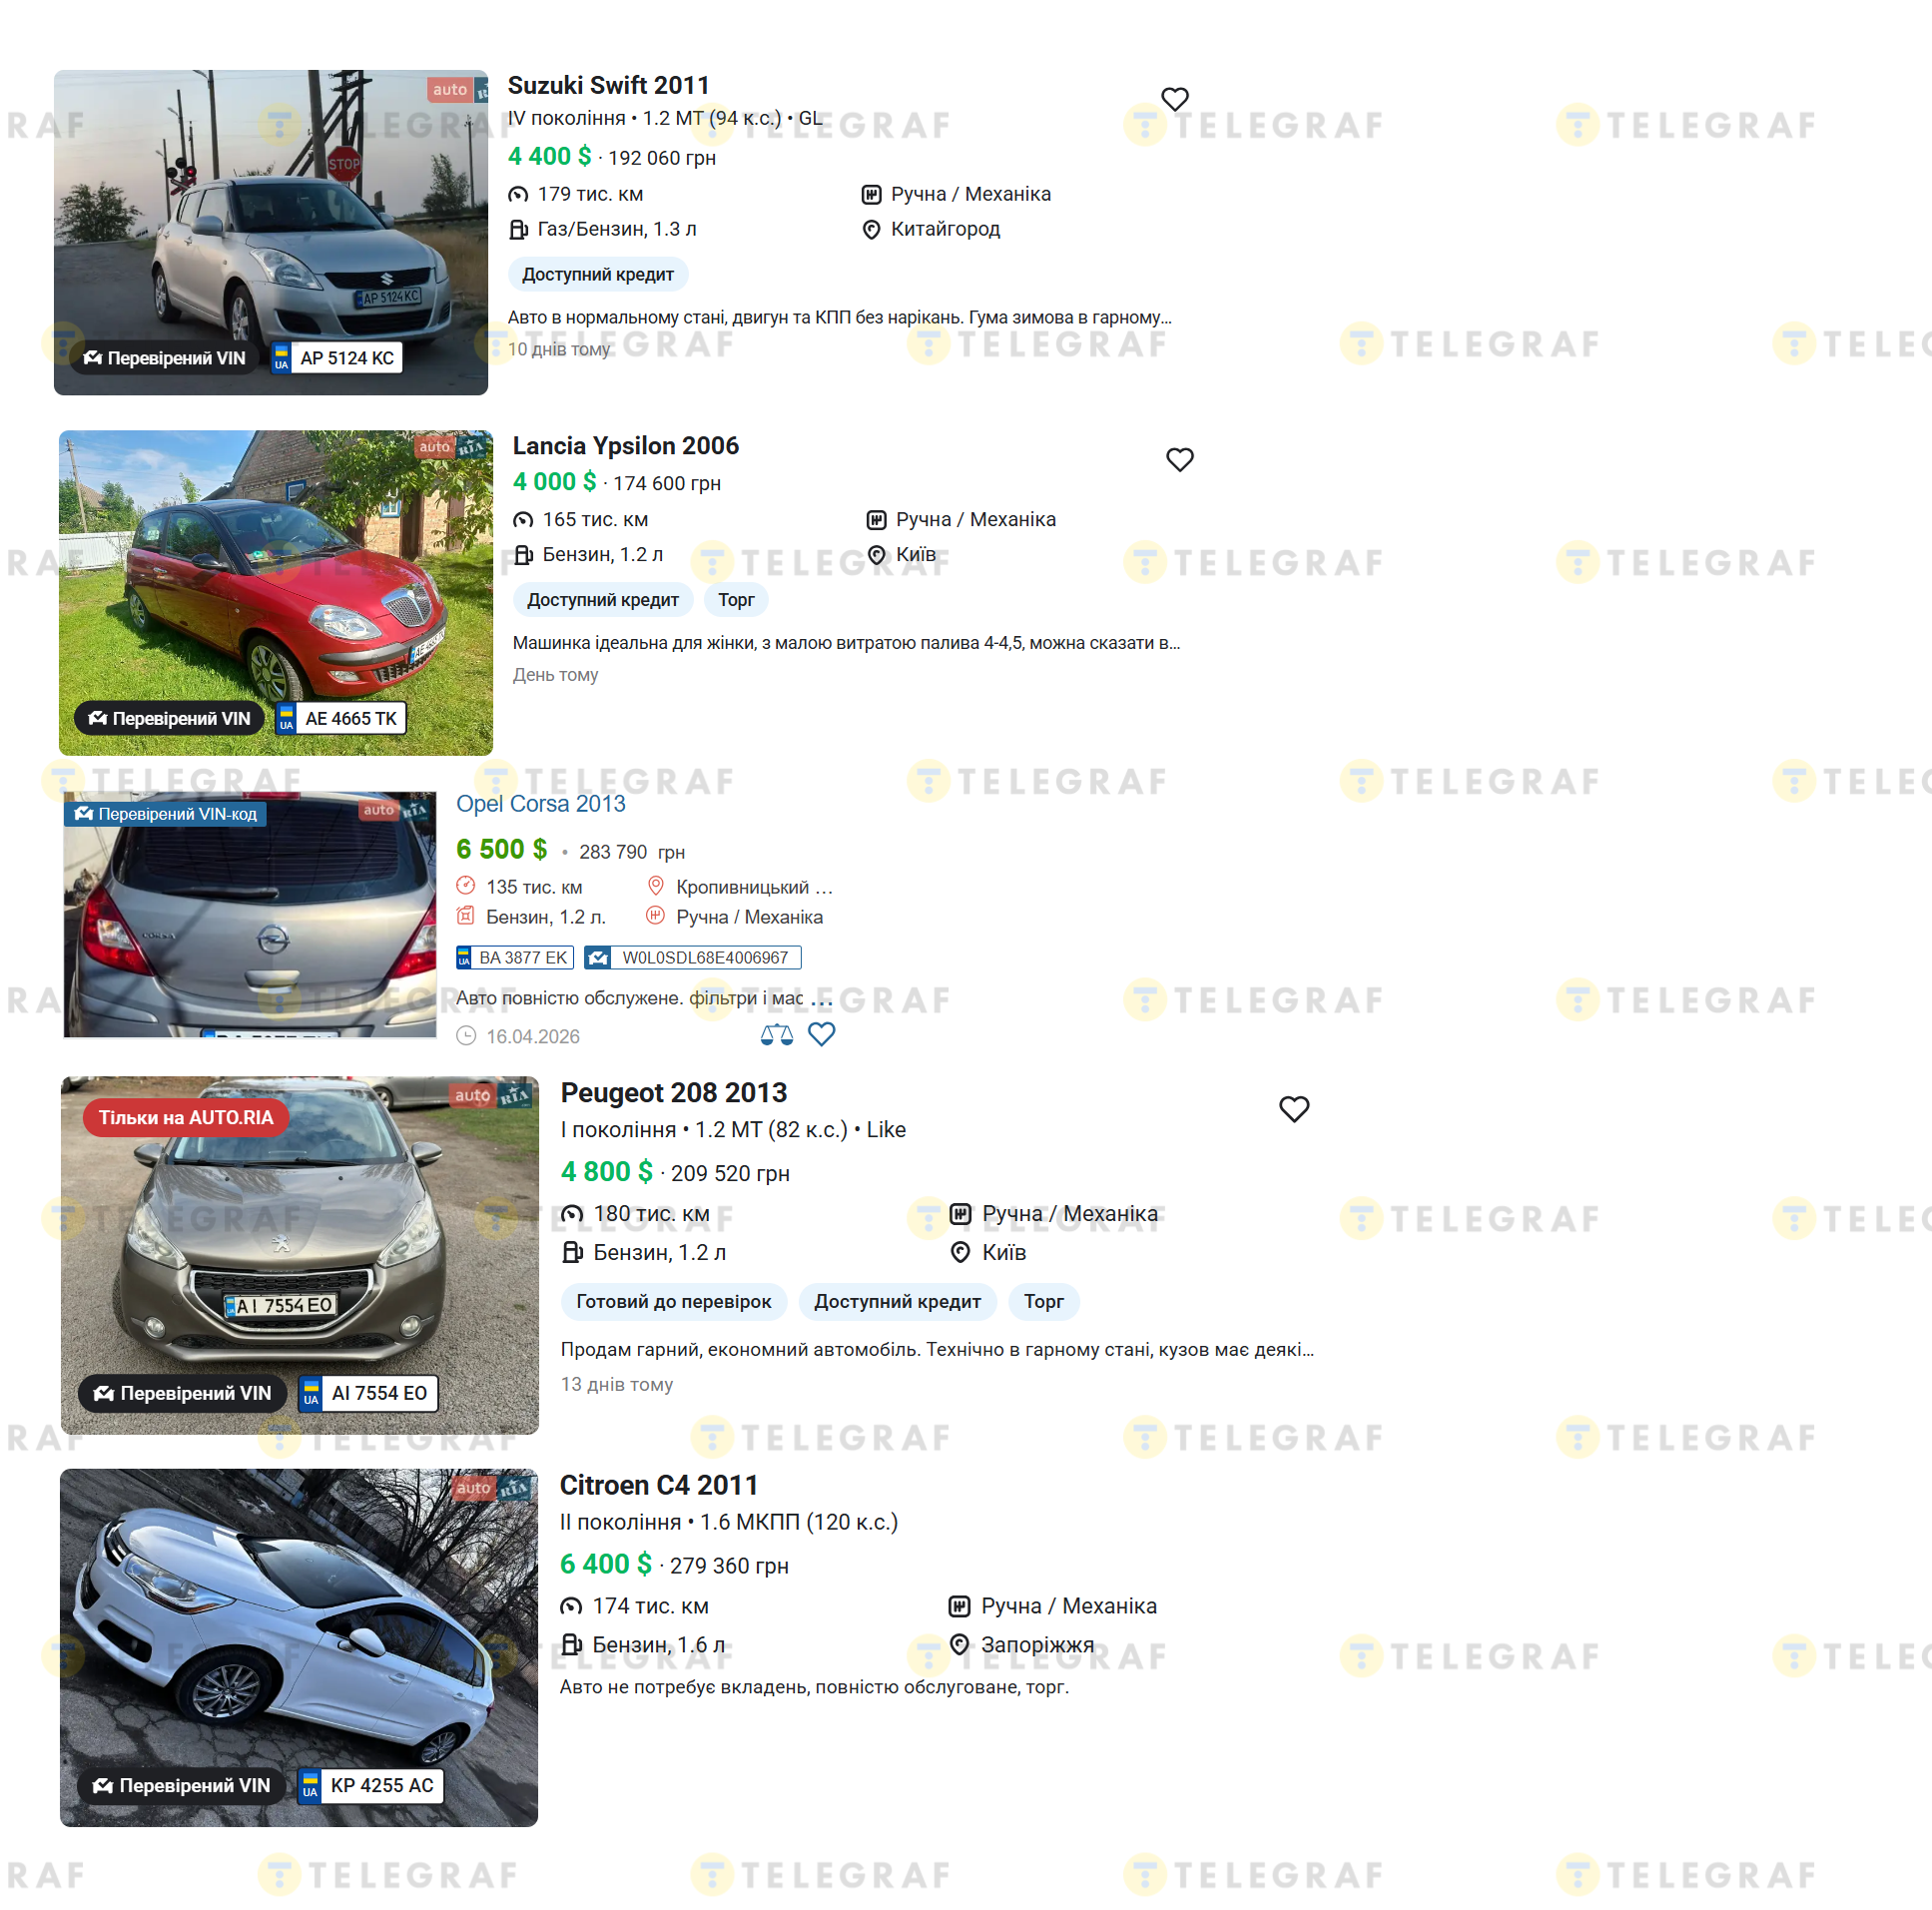Click 'Тільки на AUTO.RIA' label on Peugeot
This screenshot has height=1910, width=1932.
[185, 1117]
